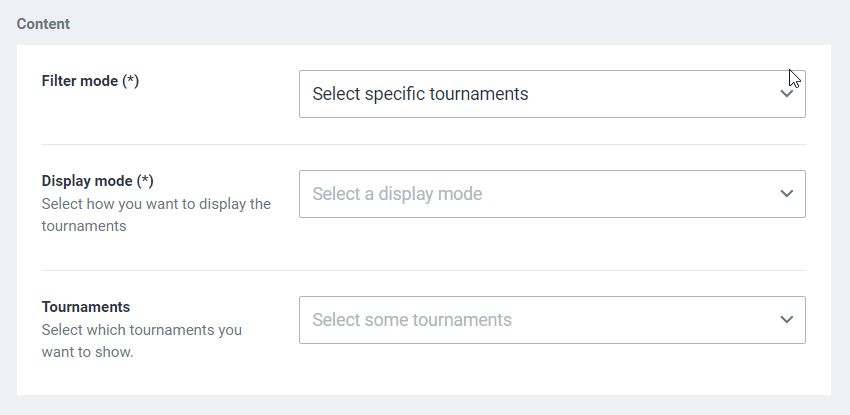
Task: Click the 'Select specific tournaments' value text
Action: pos(420,94)
